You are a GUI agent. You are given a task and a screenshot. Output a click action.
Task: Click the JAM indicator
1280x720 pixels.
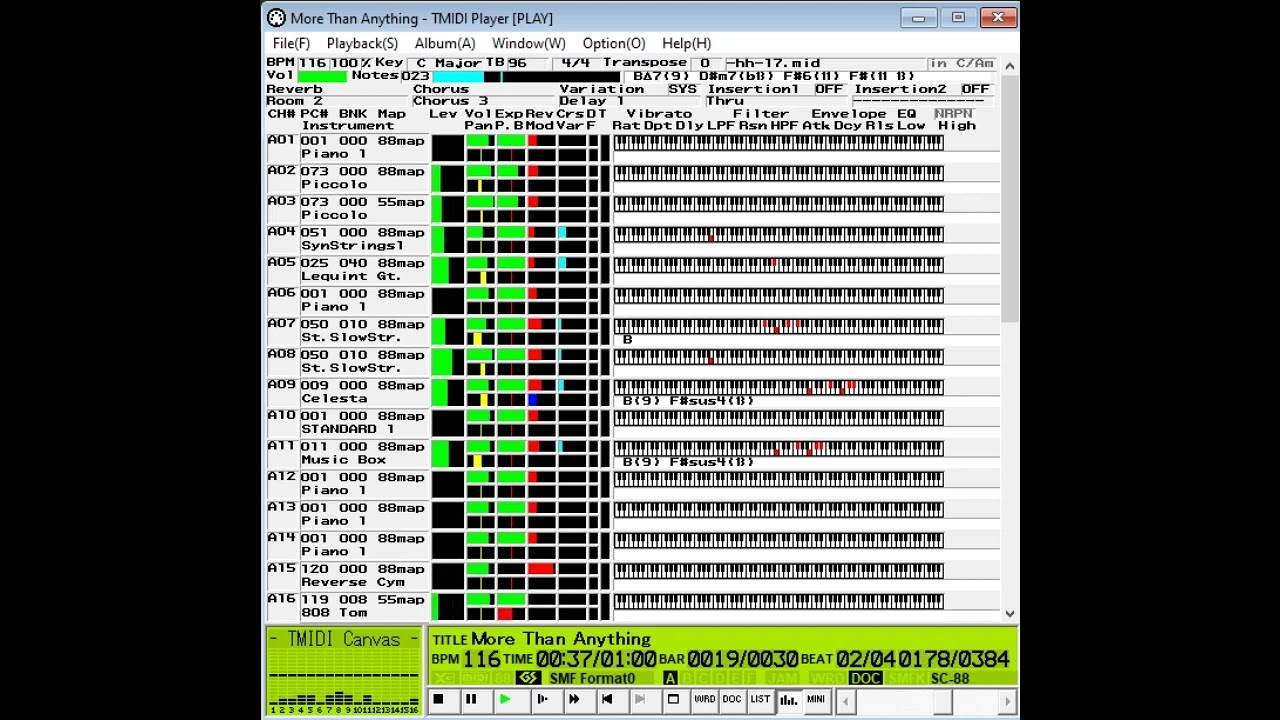click(x=782, y=679)
